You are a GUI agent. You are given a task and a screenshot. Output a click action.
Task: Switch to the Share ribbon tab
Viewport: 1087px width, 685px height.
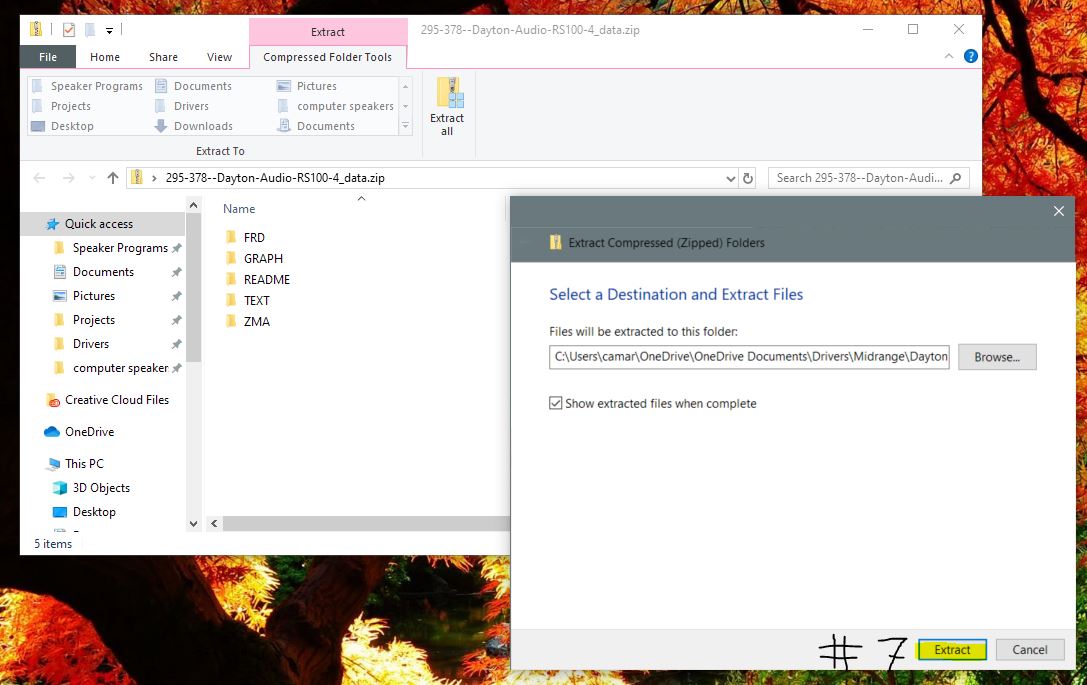click(164, 57)
